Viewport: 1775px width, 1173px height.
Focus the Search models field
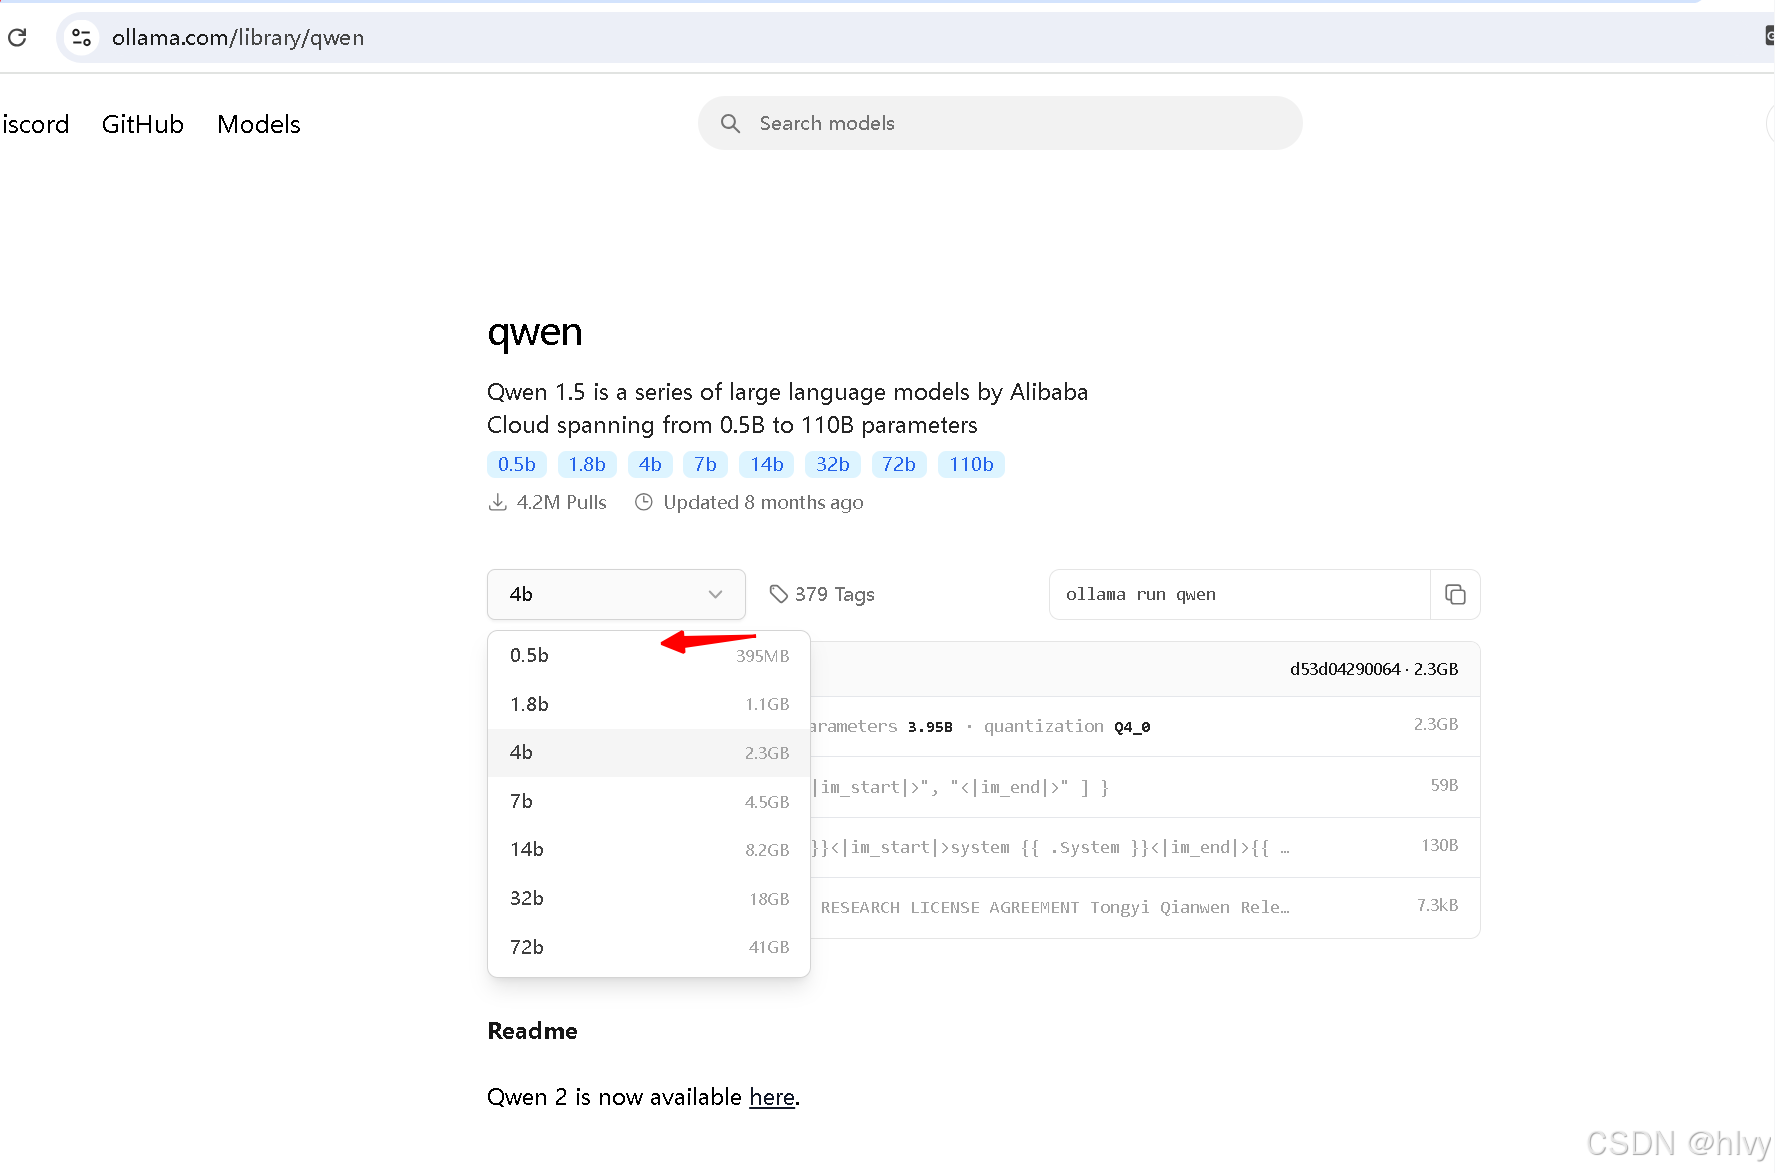pos(1000,123)
